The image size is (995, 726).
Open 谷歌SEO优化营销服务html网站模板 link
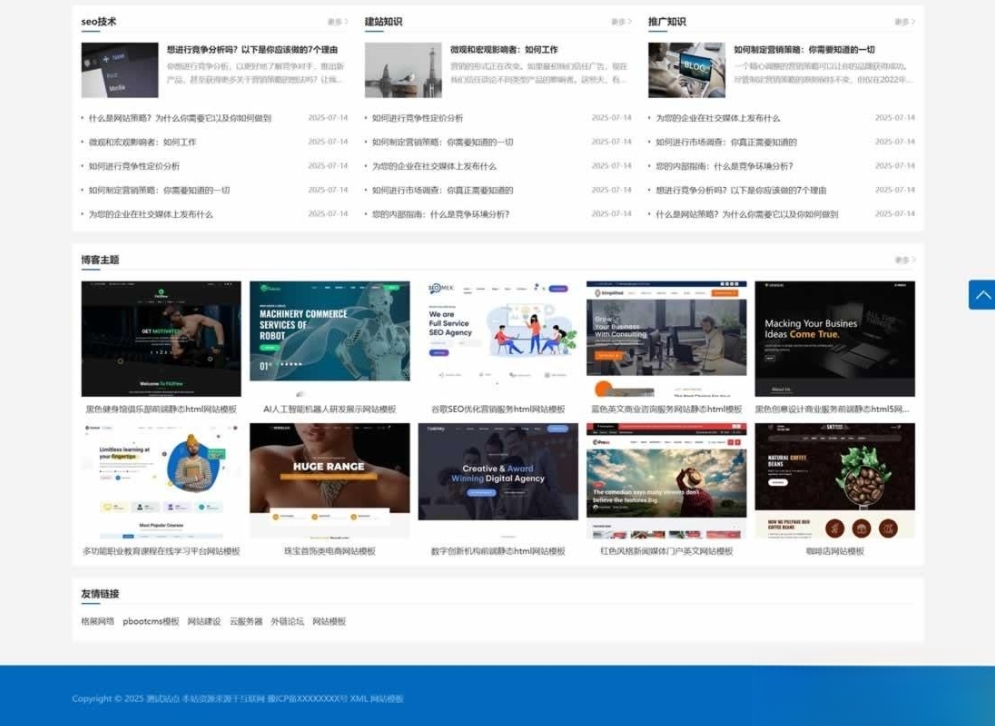[498, 409]
